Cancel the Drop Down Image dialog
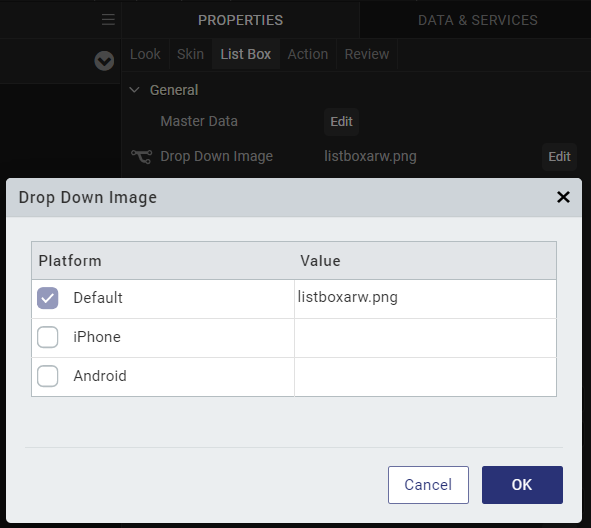The image size is (591, 528). (x=428, y=485)
